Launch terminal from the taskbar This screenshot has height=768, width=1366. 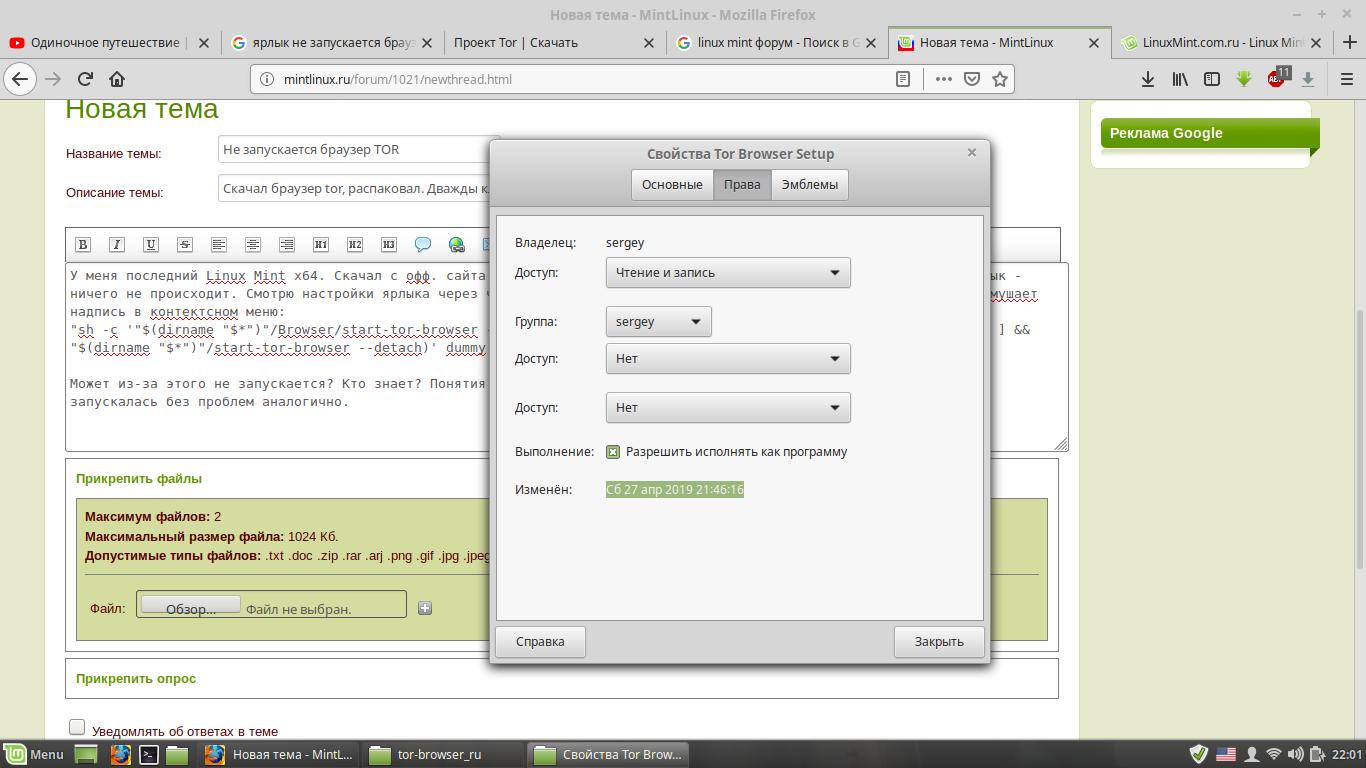click(149, 755)
